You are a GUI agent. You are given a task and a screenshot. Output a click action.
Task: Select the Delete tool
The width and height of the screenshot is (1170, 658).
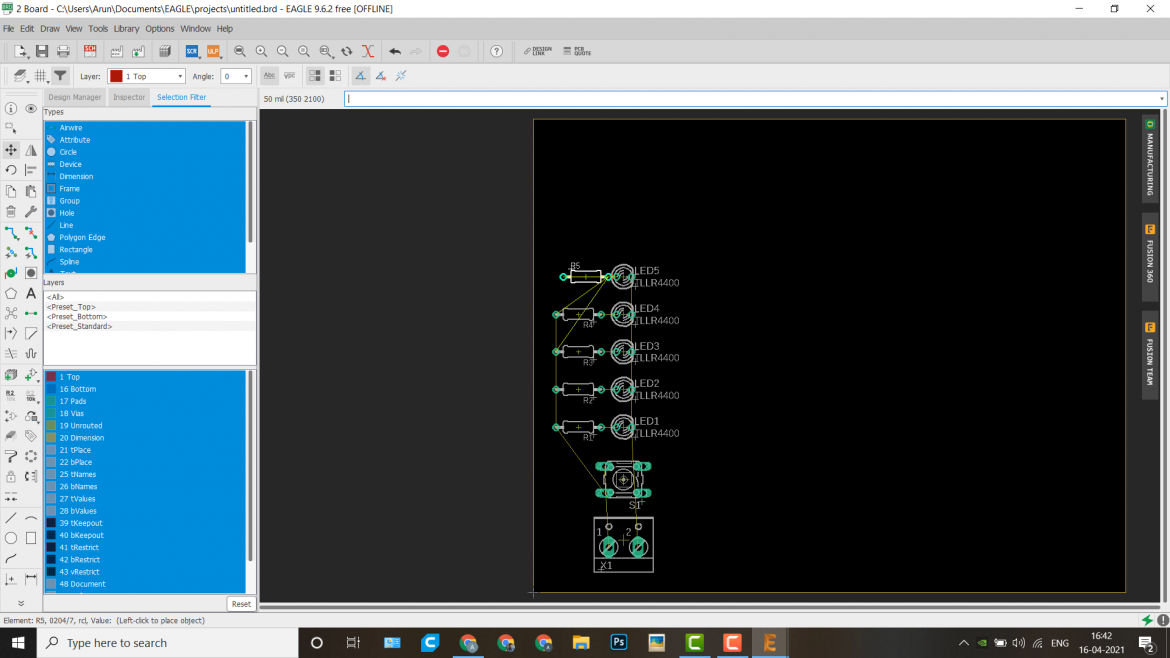[11, 211]
